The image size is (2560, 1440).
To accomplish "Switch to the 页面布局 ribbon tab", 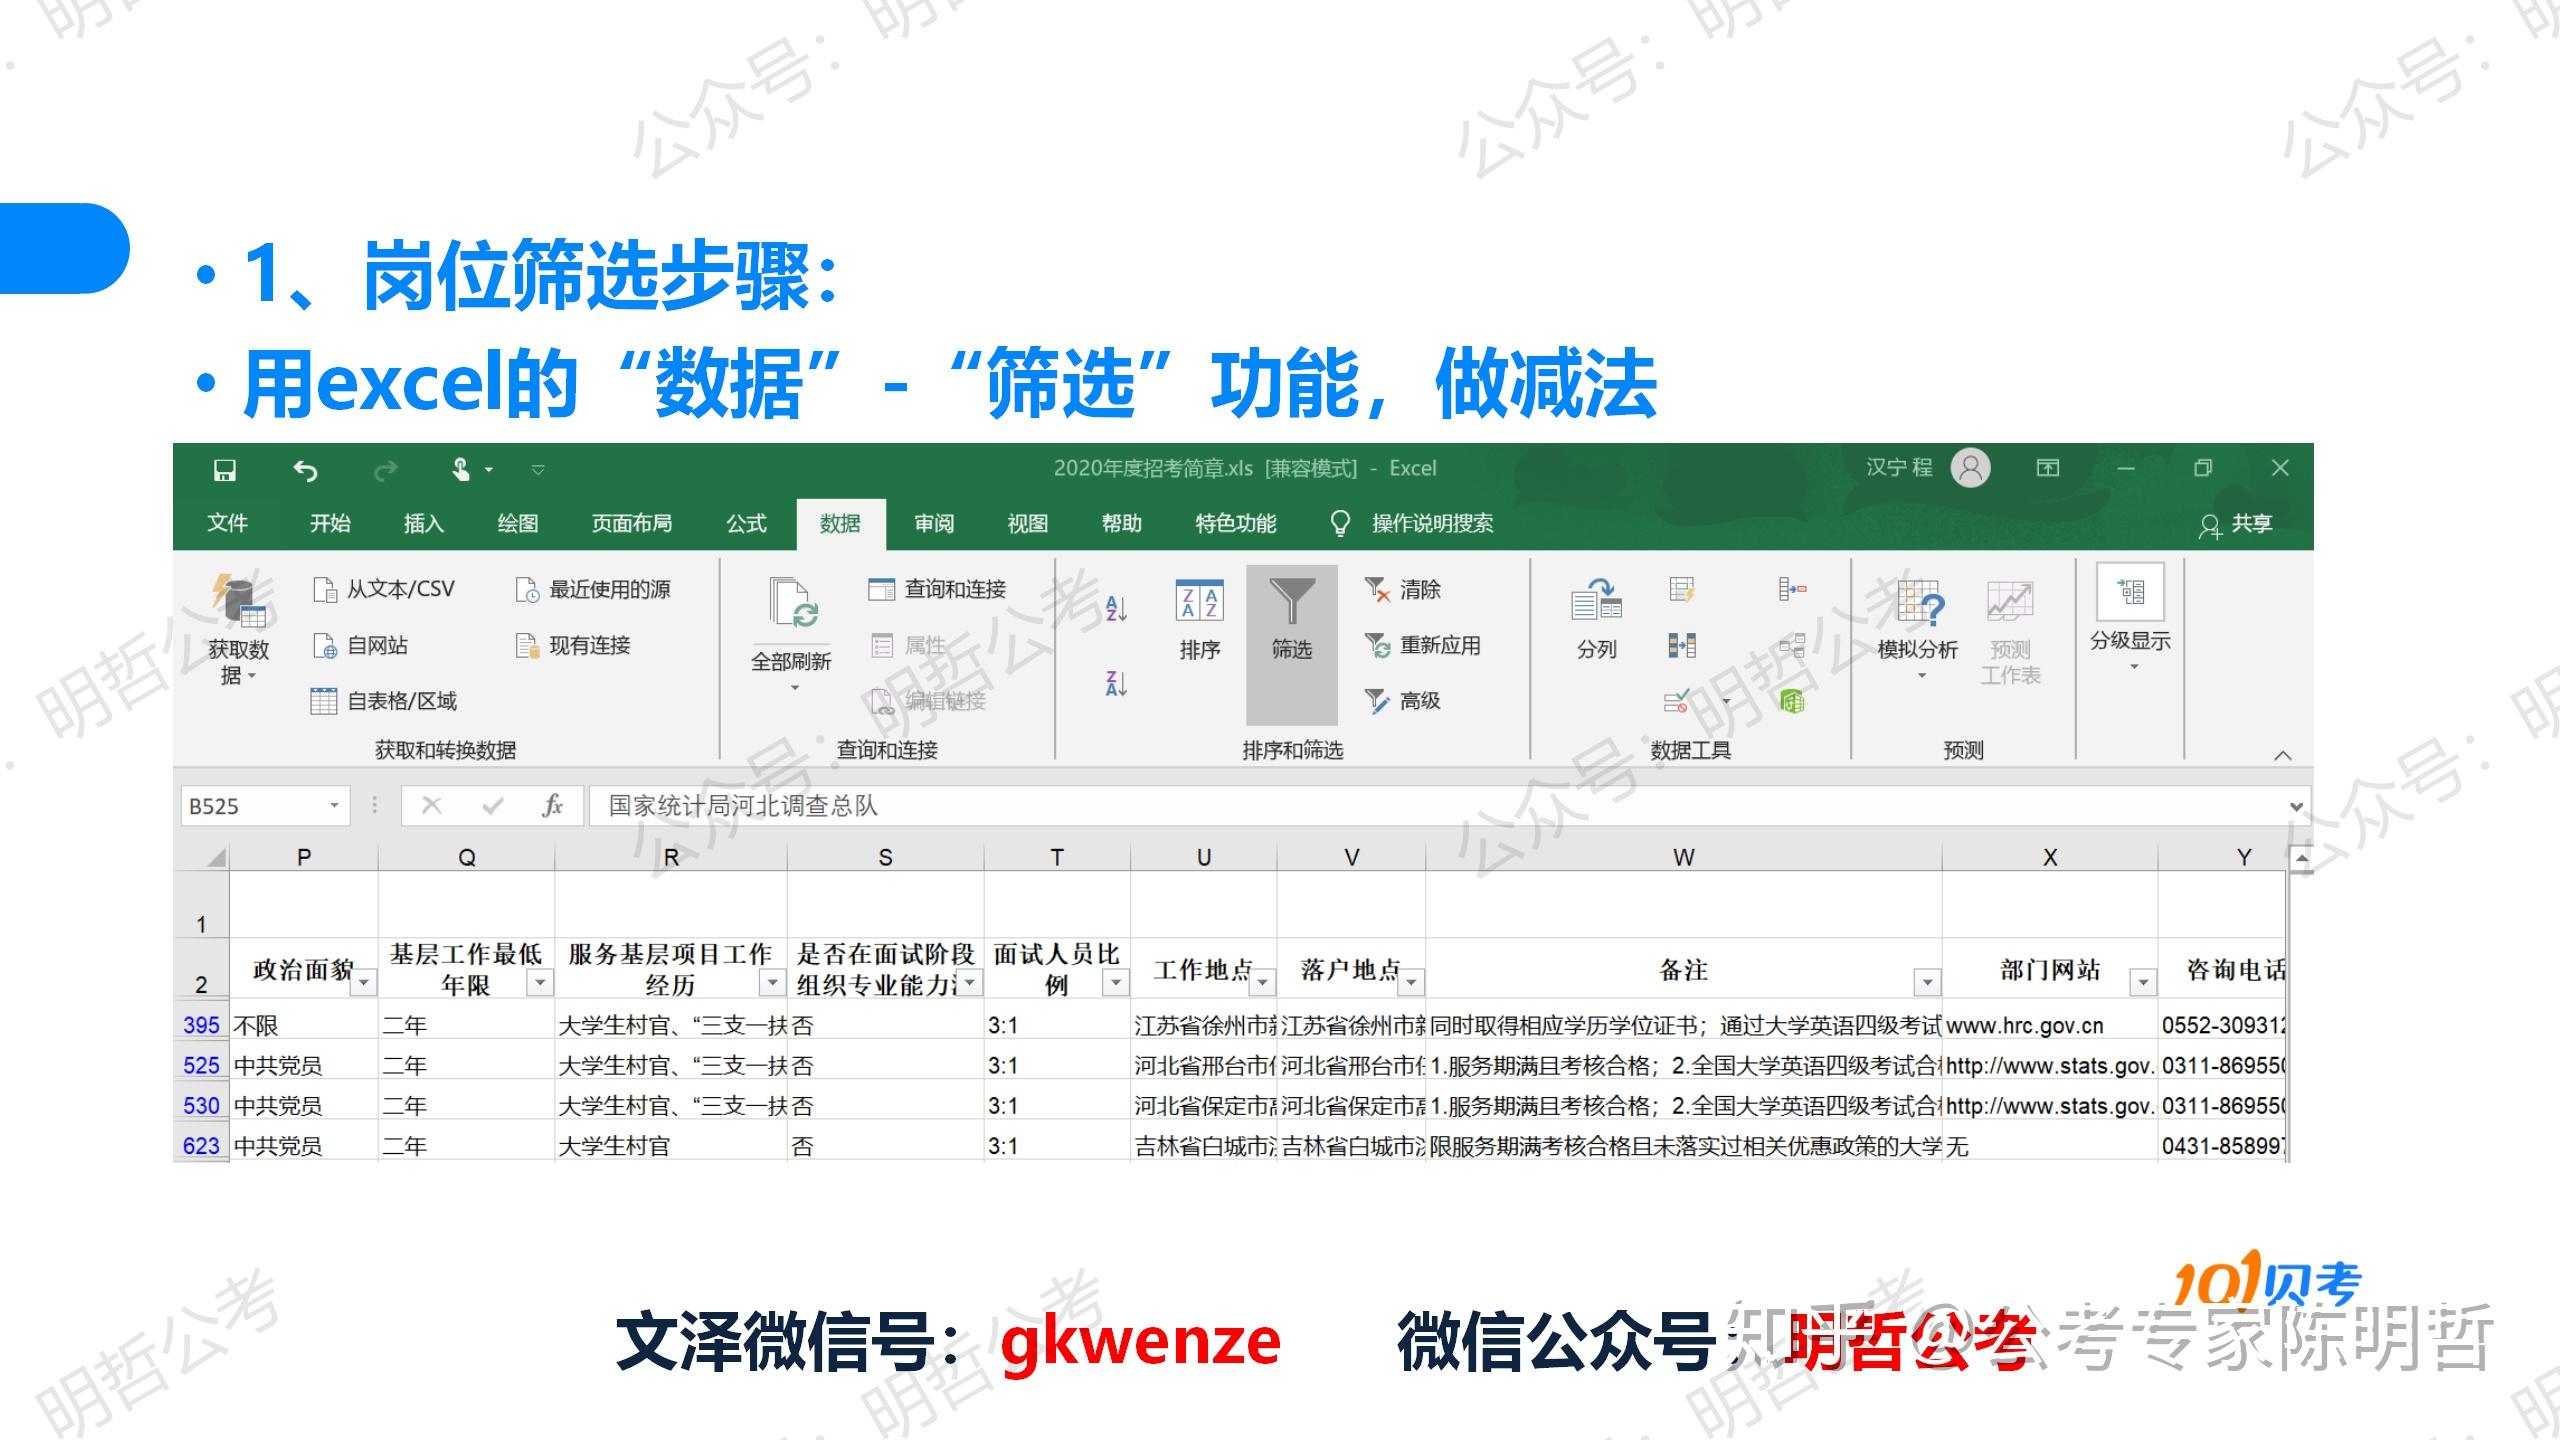I will click(631, 523).
